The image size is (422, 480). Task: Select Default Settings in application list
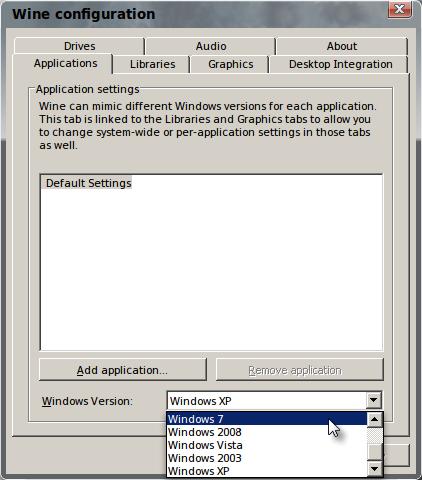[88, 183]
